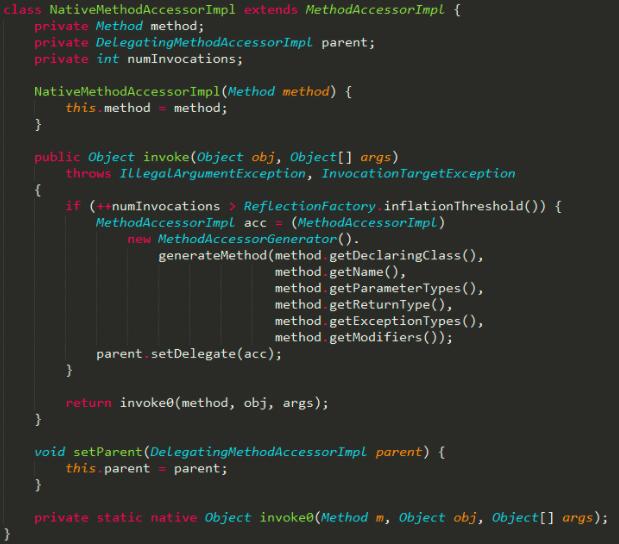Click DelegatingMethodAccessorImpl type in parent field
619x544 pixels.
click(204, 43)
